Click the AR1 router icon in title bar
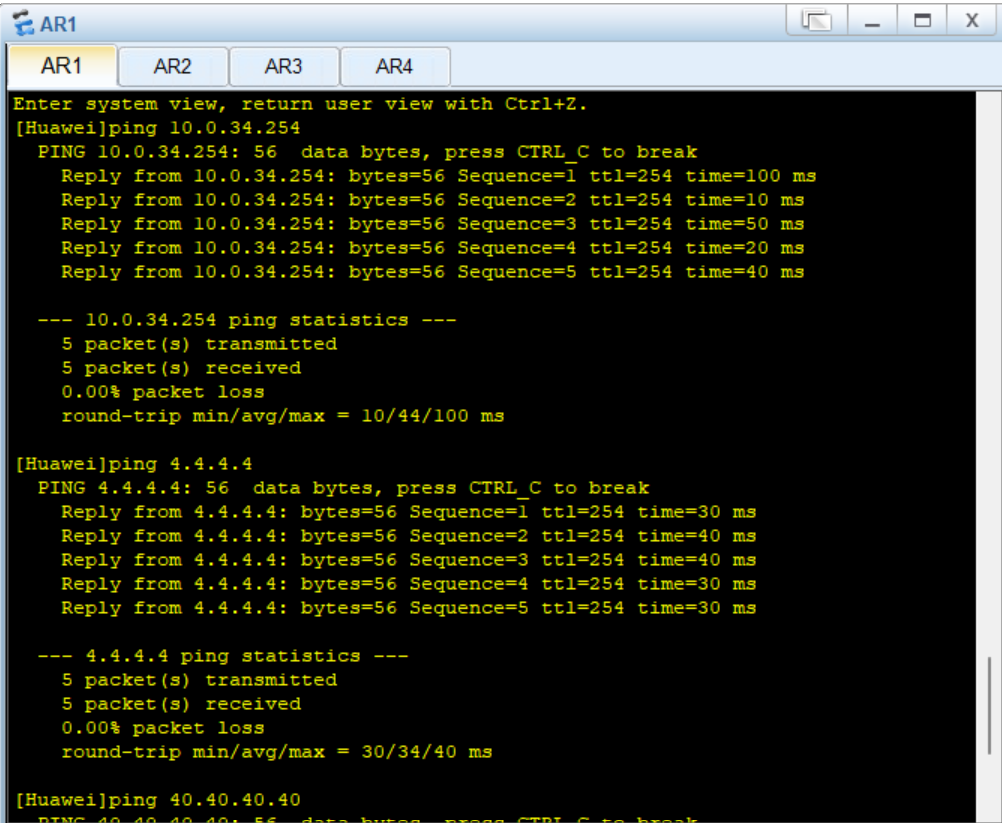This screenshot has height=823, width=1002. (23, 23)
